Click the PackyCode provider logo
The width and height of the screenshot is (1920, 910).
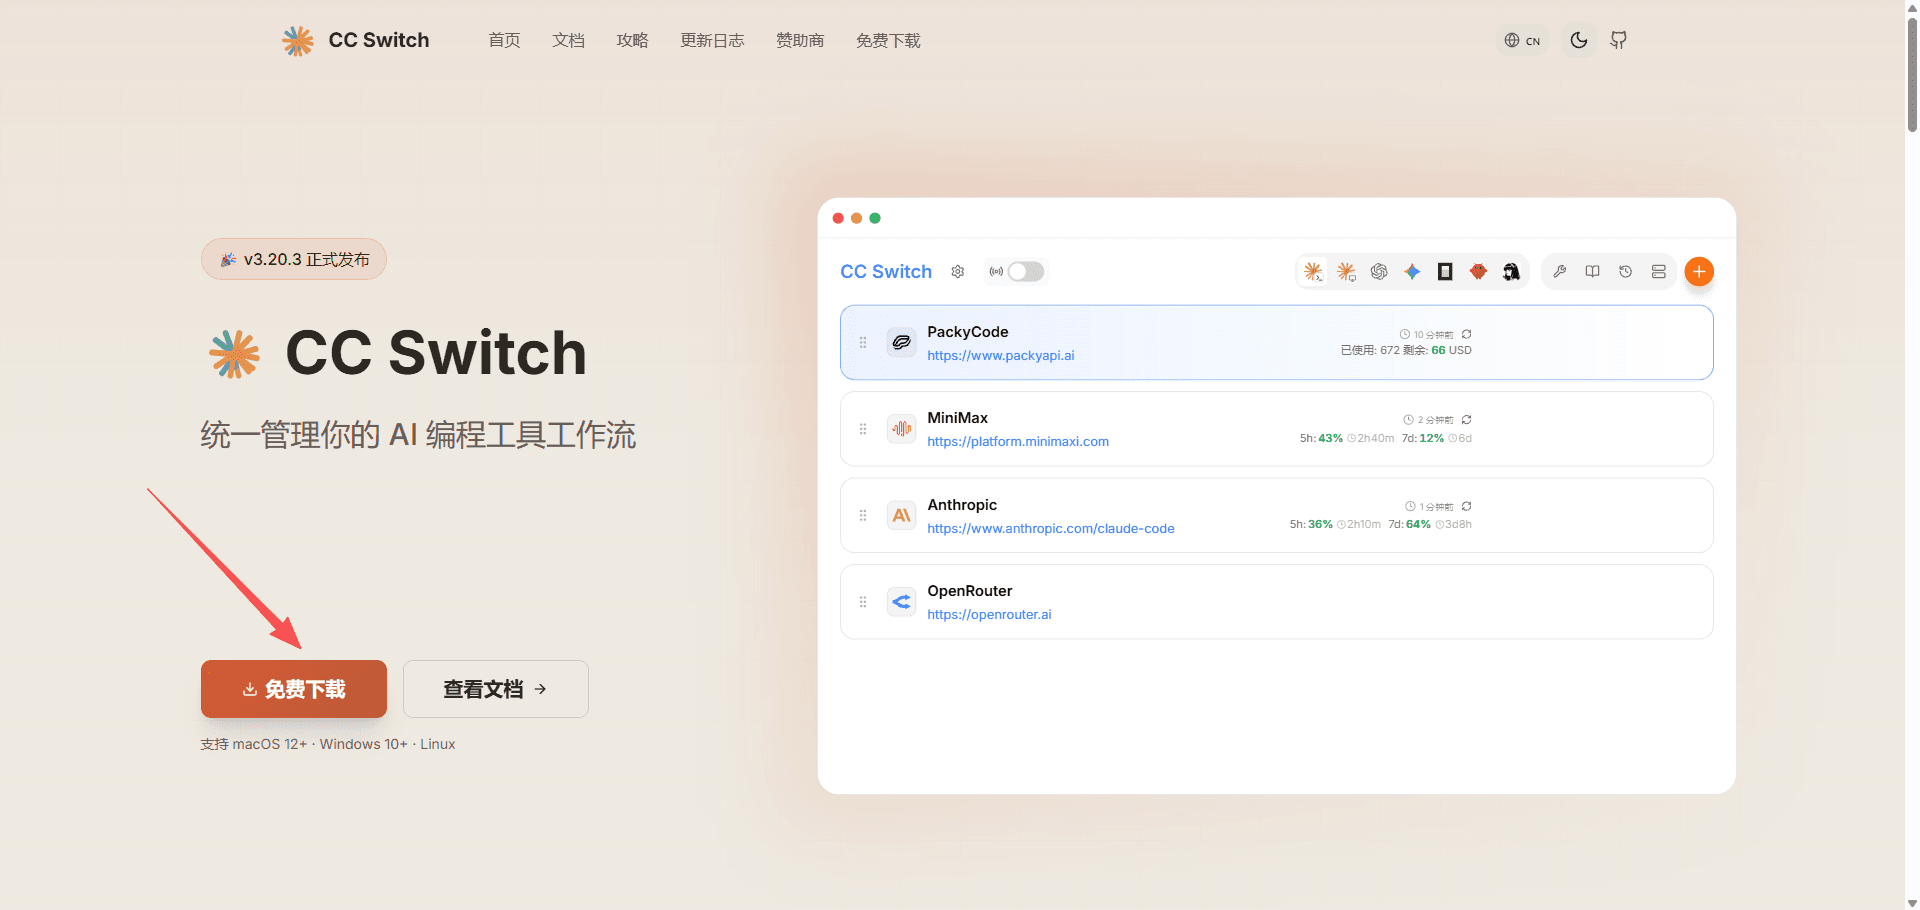[x=901, y=342]
